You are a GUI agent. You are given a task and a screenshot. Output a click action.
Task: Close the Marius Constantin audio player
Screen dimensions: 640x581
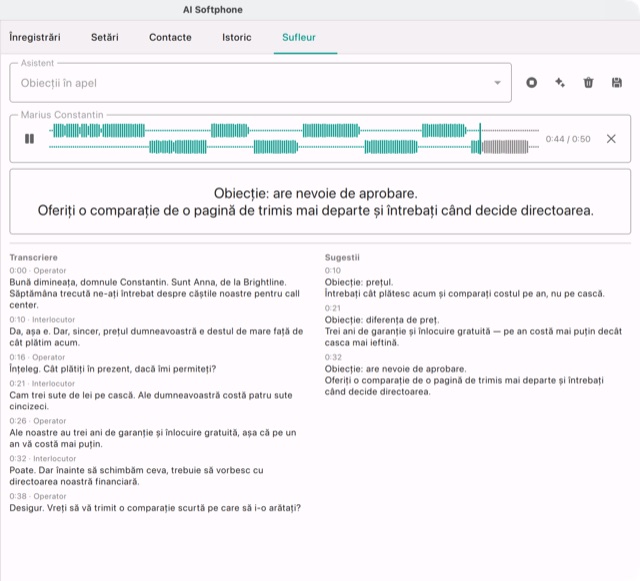coord(611,139)
